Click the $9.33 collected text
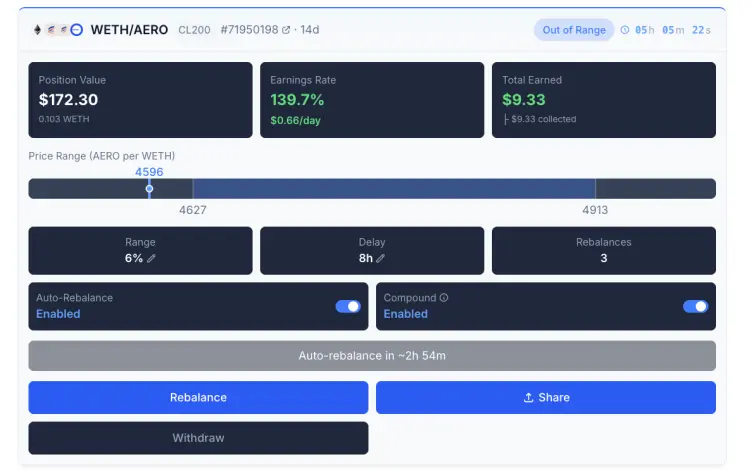 click(x=543, y=119)
